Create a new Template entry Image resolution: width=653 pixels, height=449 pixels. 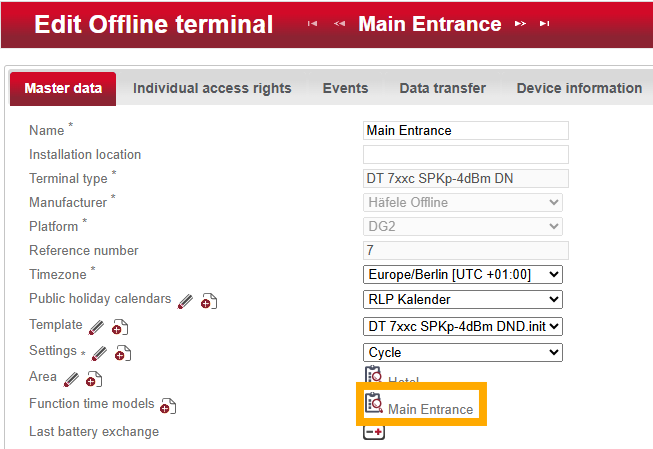click(x=119, y=327)
